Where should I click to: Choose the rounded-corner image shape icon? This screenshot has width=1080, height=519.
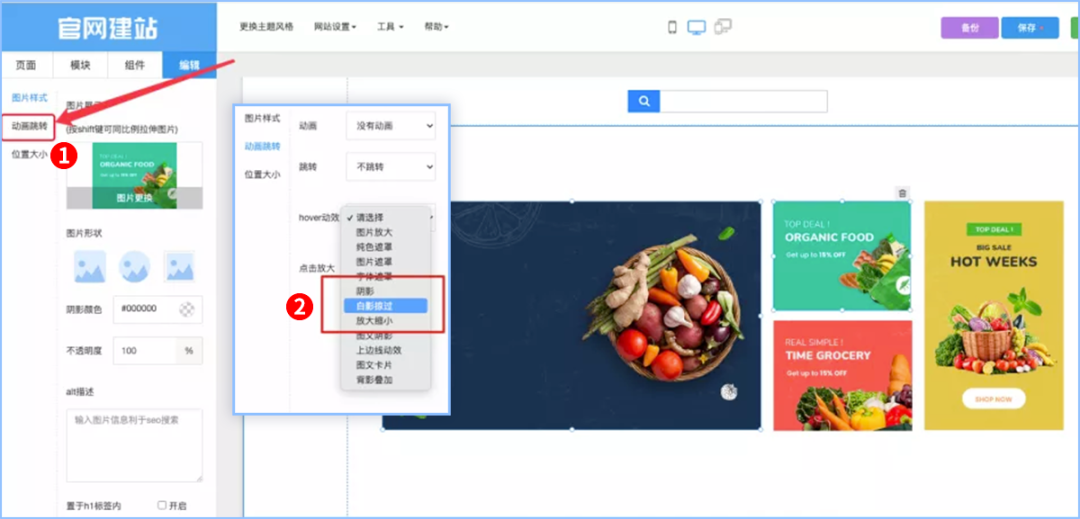180,266
